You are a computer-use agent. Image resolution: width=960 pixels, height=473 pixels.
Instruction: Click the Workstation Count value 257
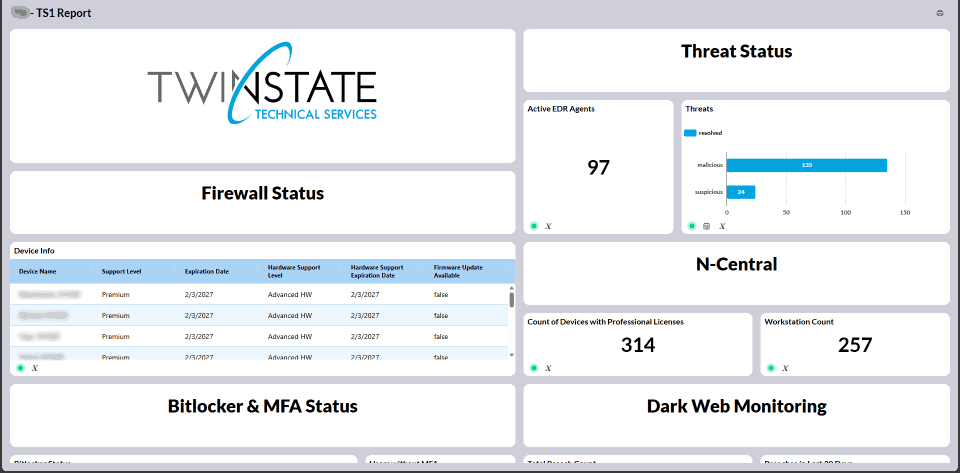[x=855, y=345]
